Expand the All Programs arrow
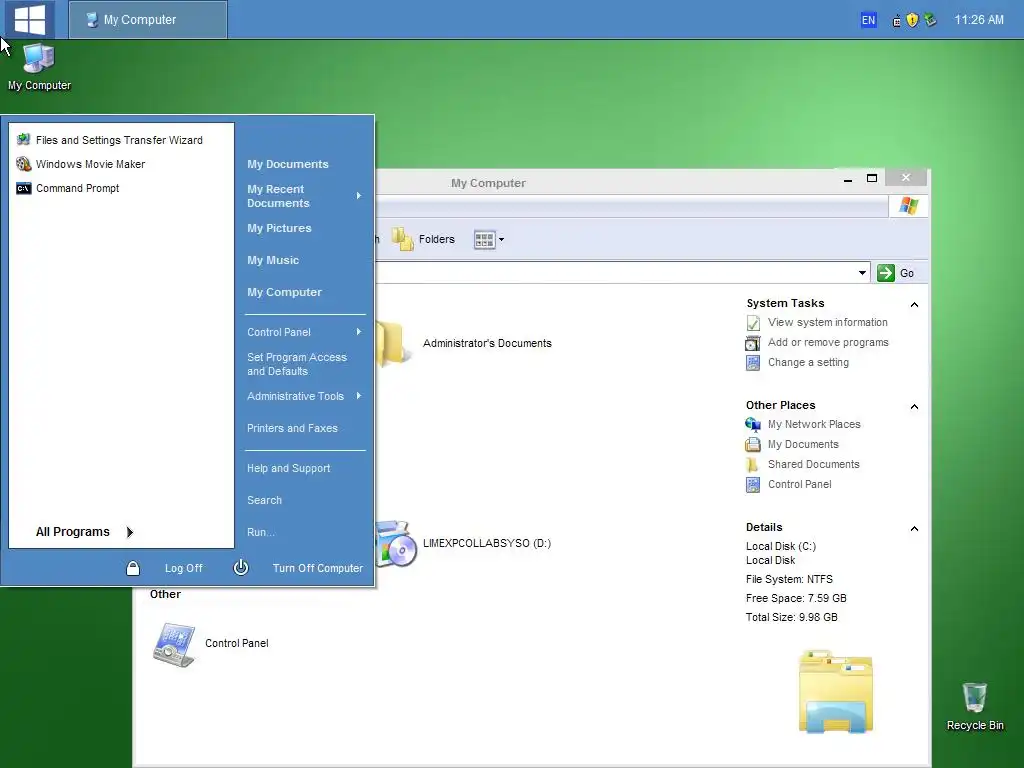The height and width of the screenshot is (768, 1024). [130, 532]
